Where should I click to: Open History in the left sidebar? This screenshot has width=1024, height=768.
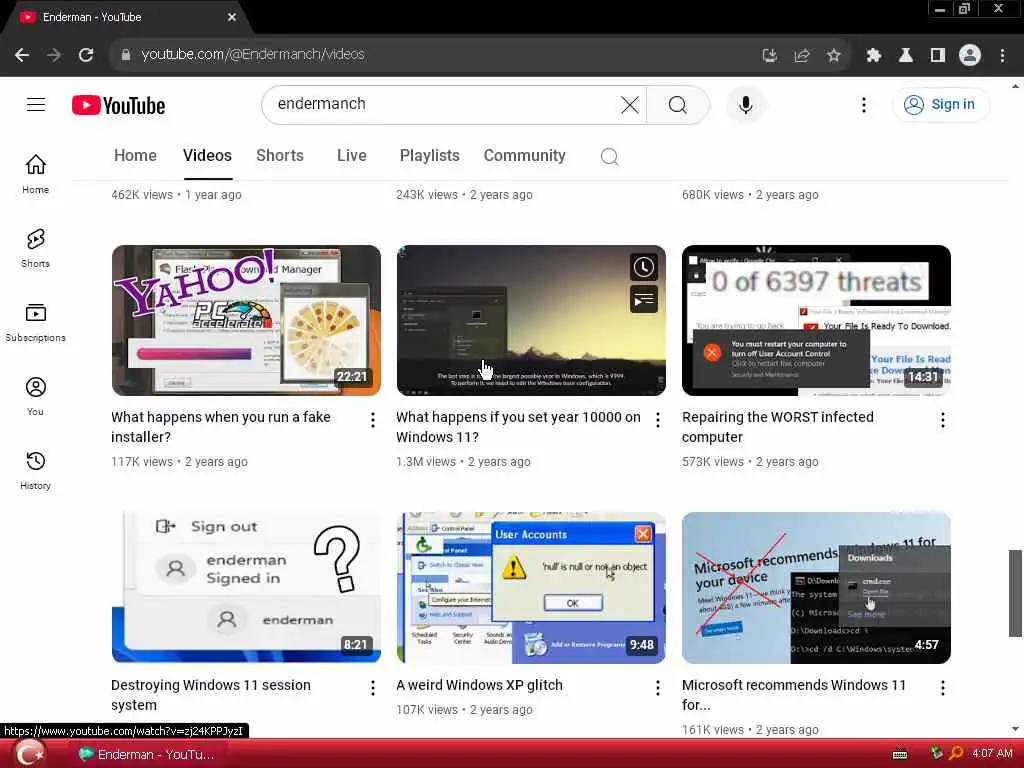[x=35, y=470]
